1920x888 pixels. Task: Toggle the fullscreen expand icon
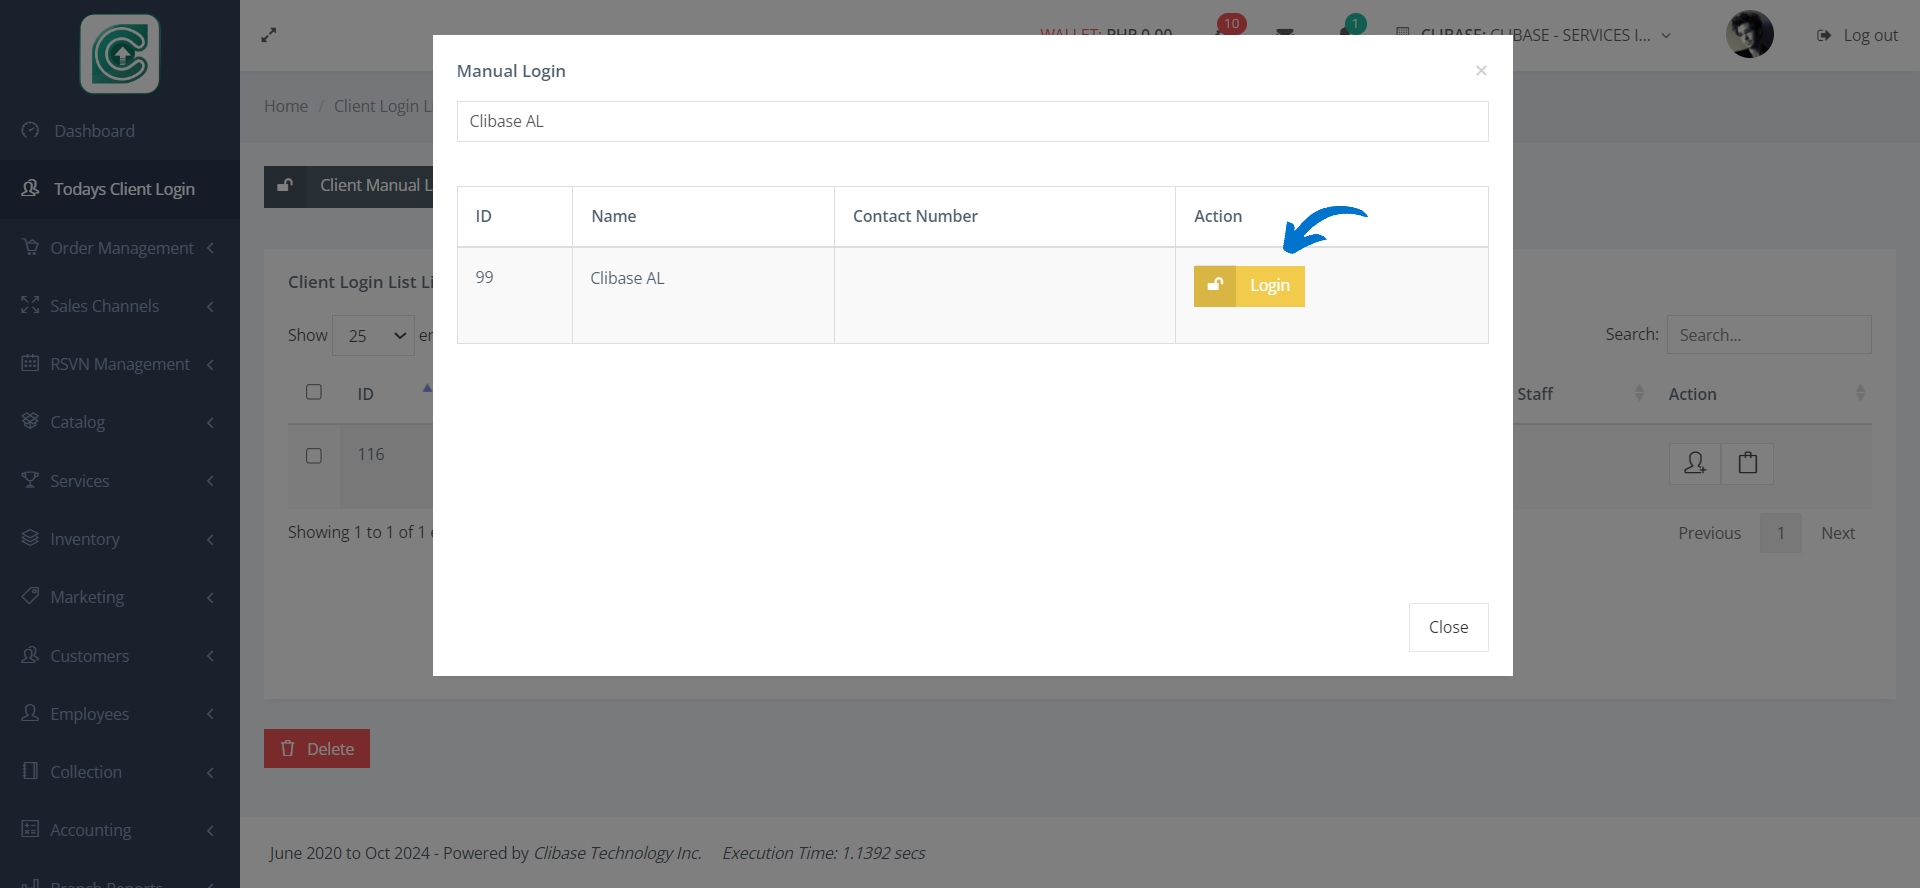[269, 35]
